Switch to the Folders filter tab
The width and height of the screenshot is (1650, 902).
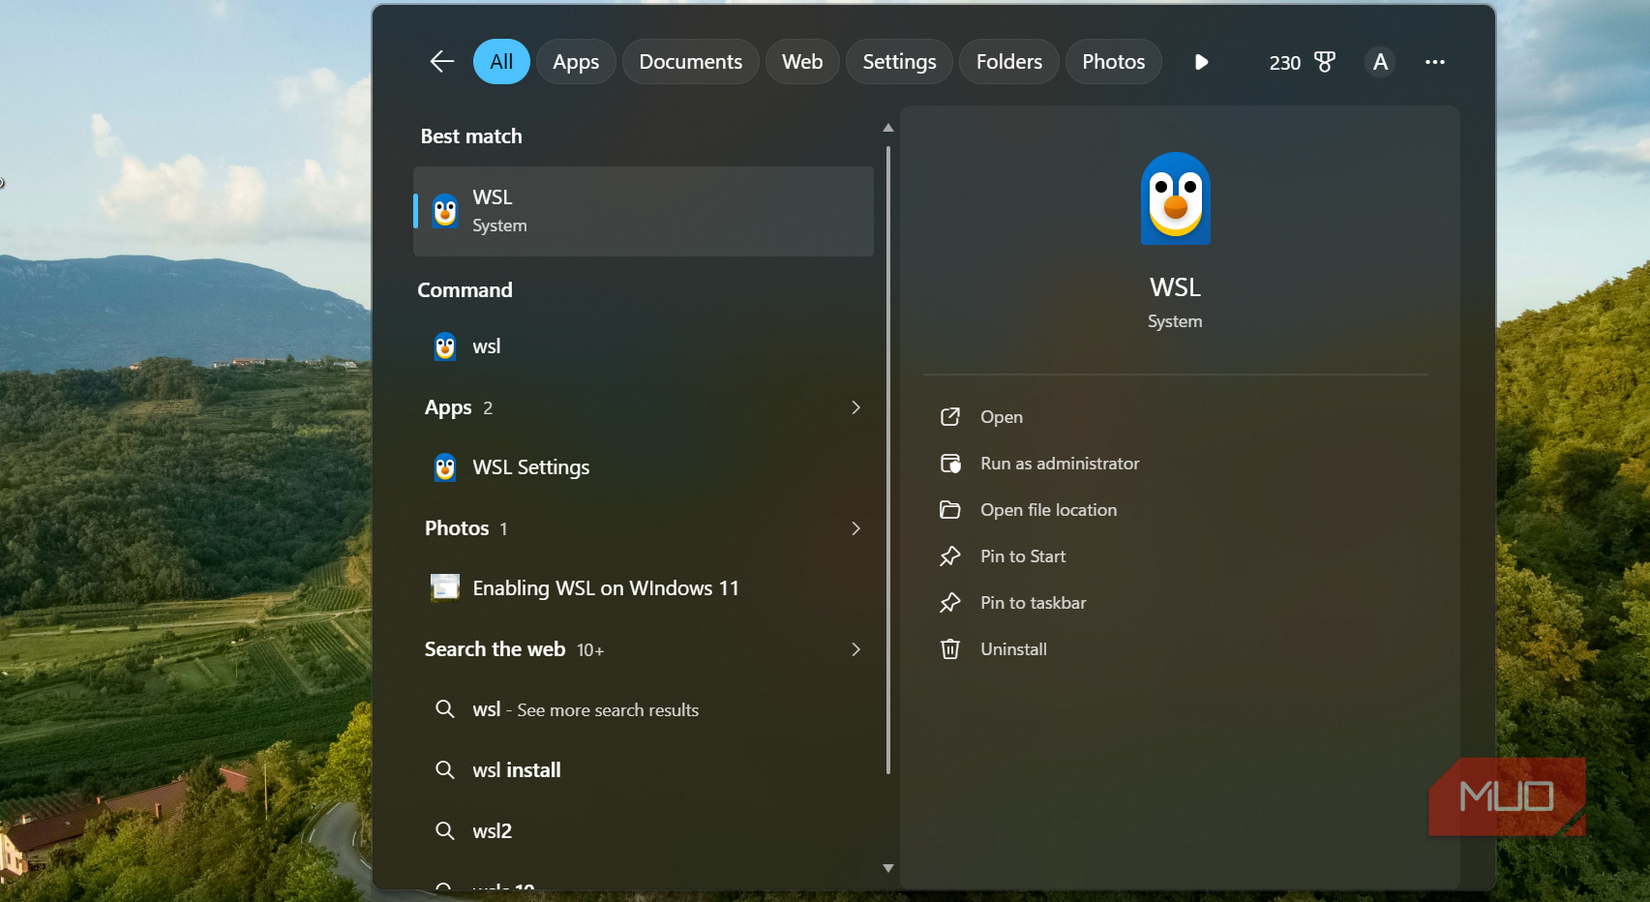tap(1009, 62)
